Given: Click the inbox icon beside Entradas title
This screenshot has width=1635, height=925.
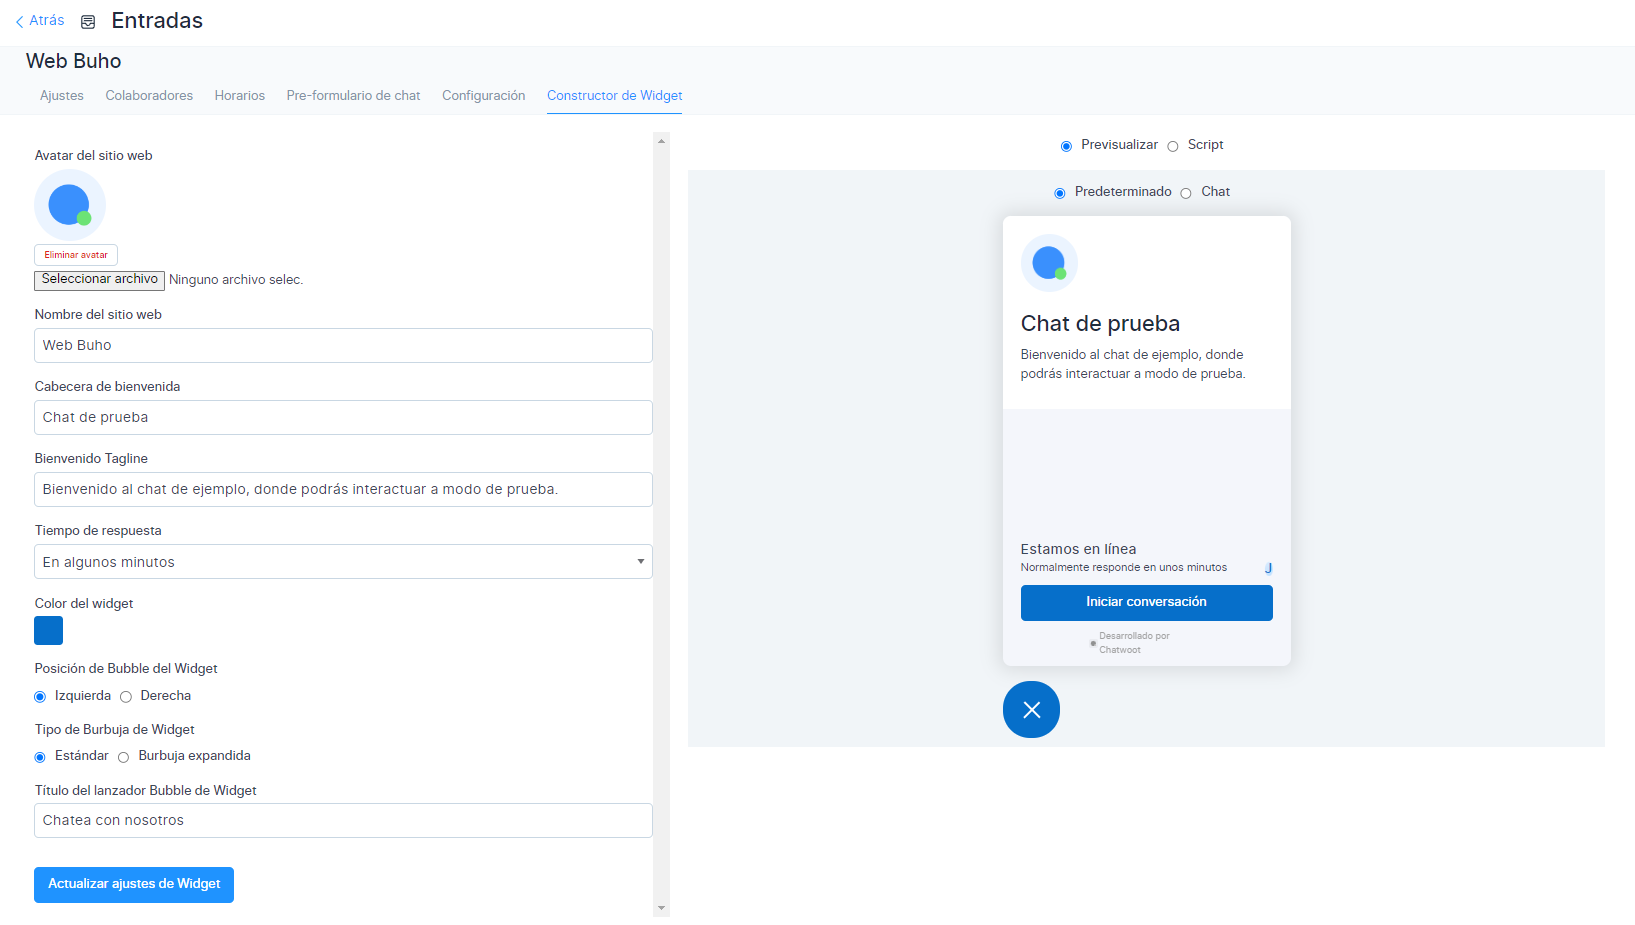Looking at the screenshot, I should [88, 22].
